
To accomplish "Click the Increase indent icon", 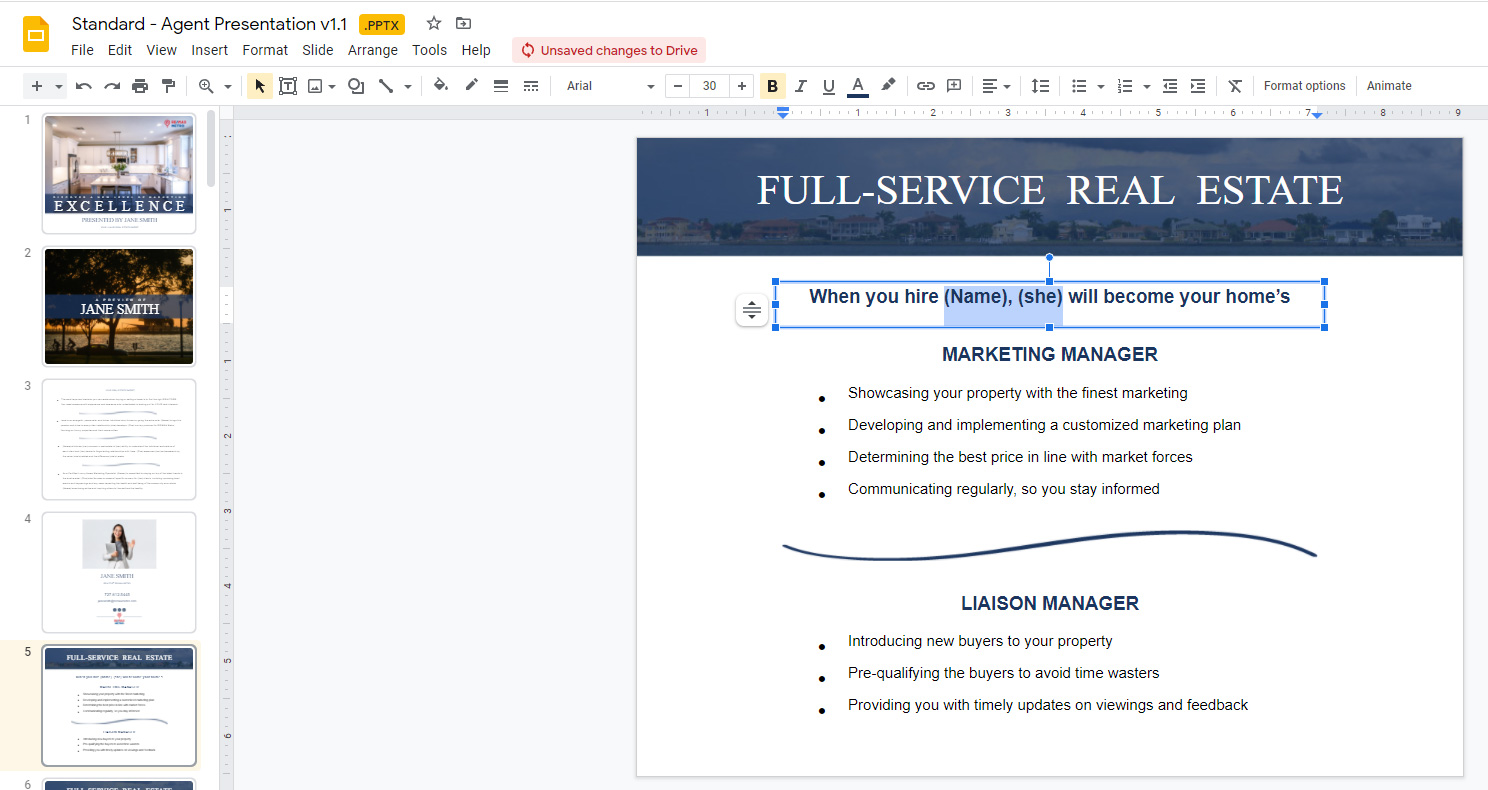I will (1198, 86).
